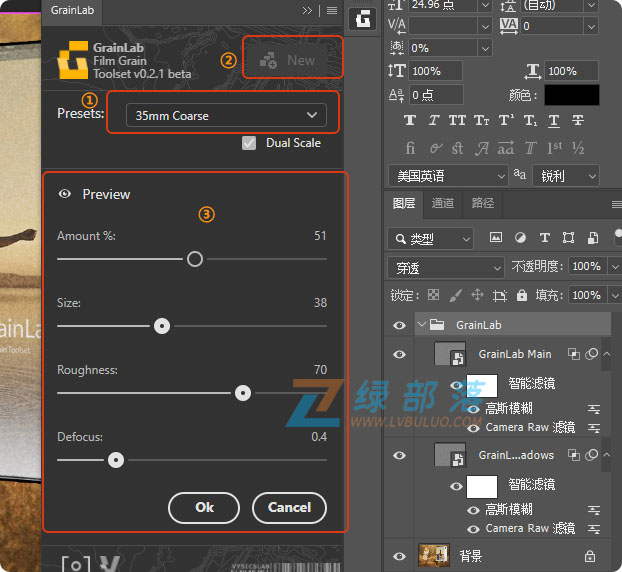
Task: Open the leading (自动) dropdown
Action: pyautogui.click(x=591, y=5)
